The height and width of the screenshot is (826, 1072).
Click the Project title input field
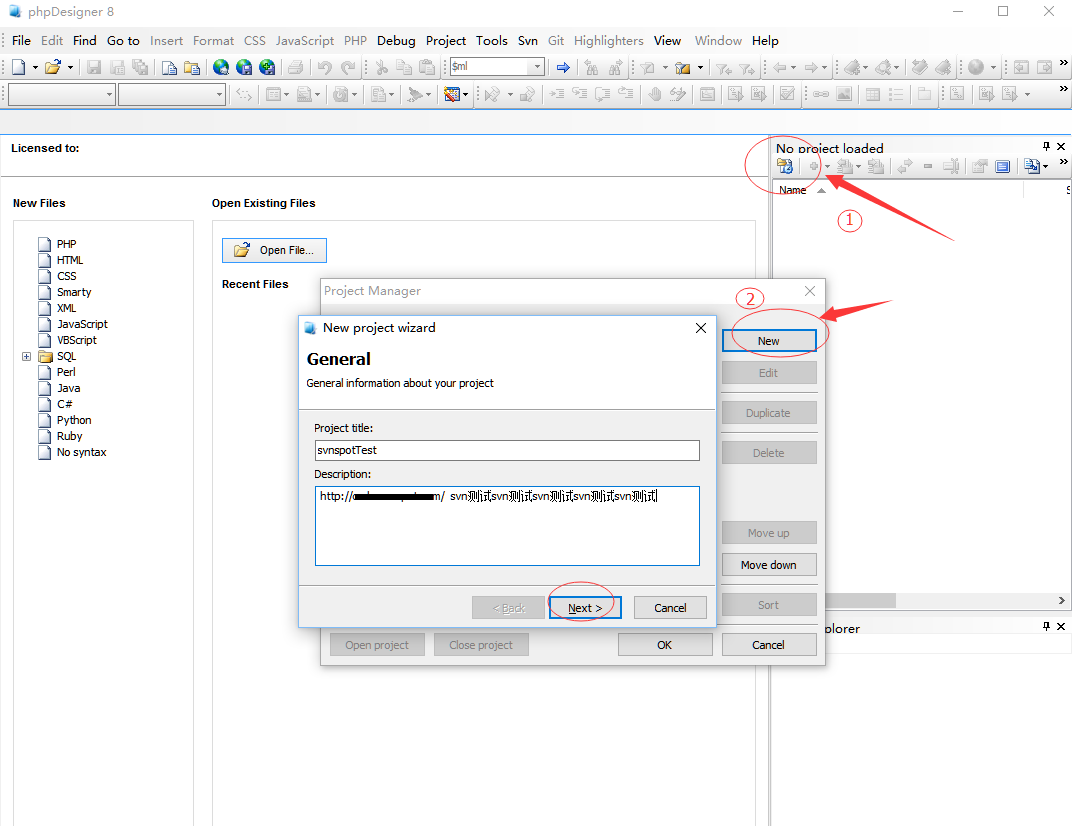pos(507,450)
